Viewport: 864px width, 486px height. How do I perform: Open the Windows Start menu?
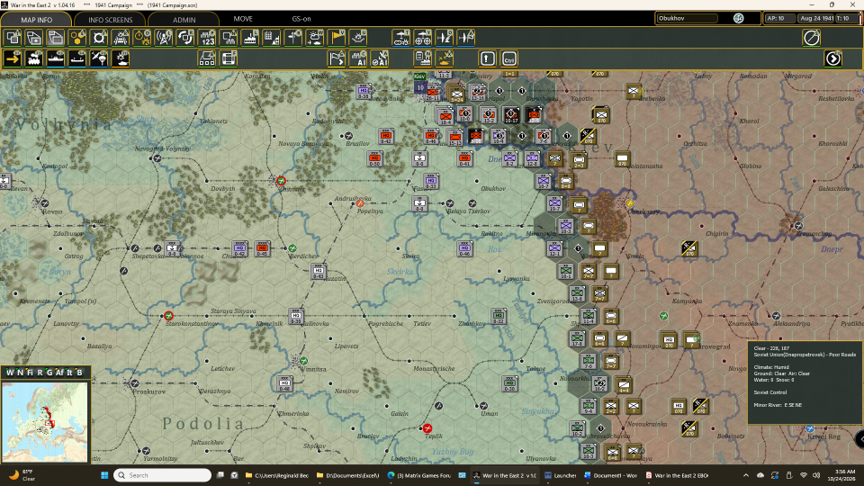tap(104, 475)
